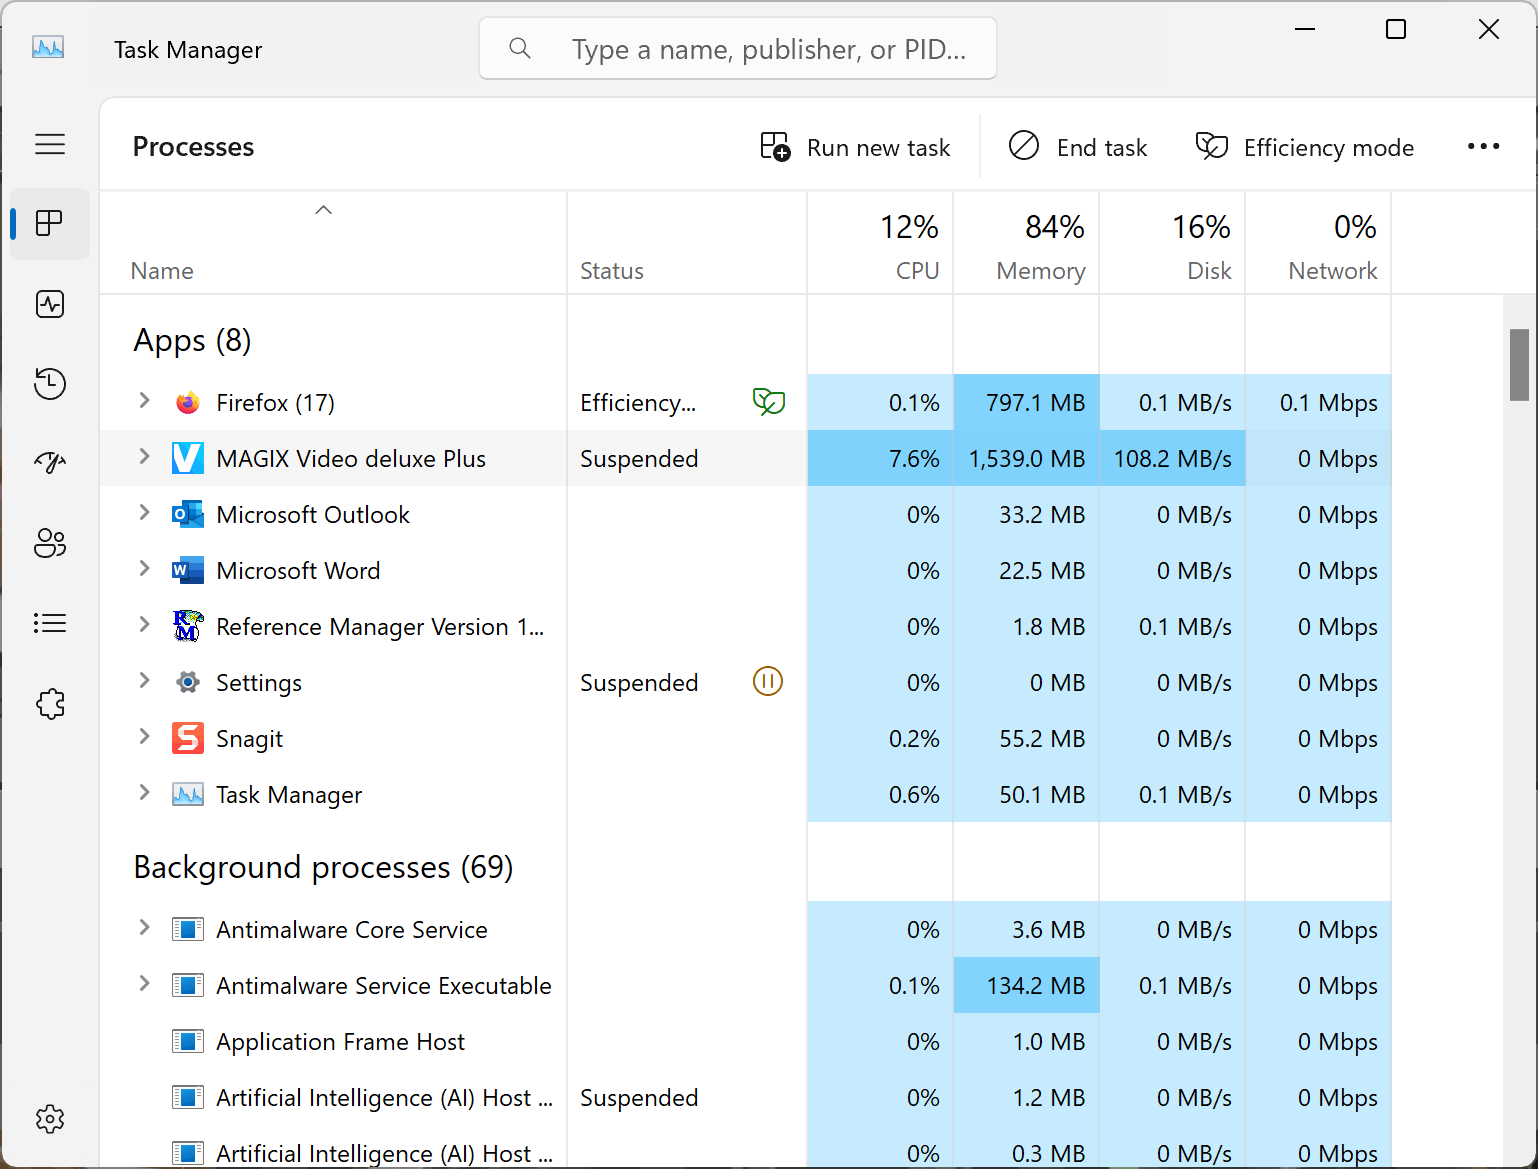Click the Reference Manager icon
This screenshot has height=1169, width=1538.
pyautogui.click(x=188, y=626)
